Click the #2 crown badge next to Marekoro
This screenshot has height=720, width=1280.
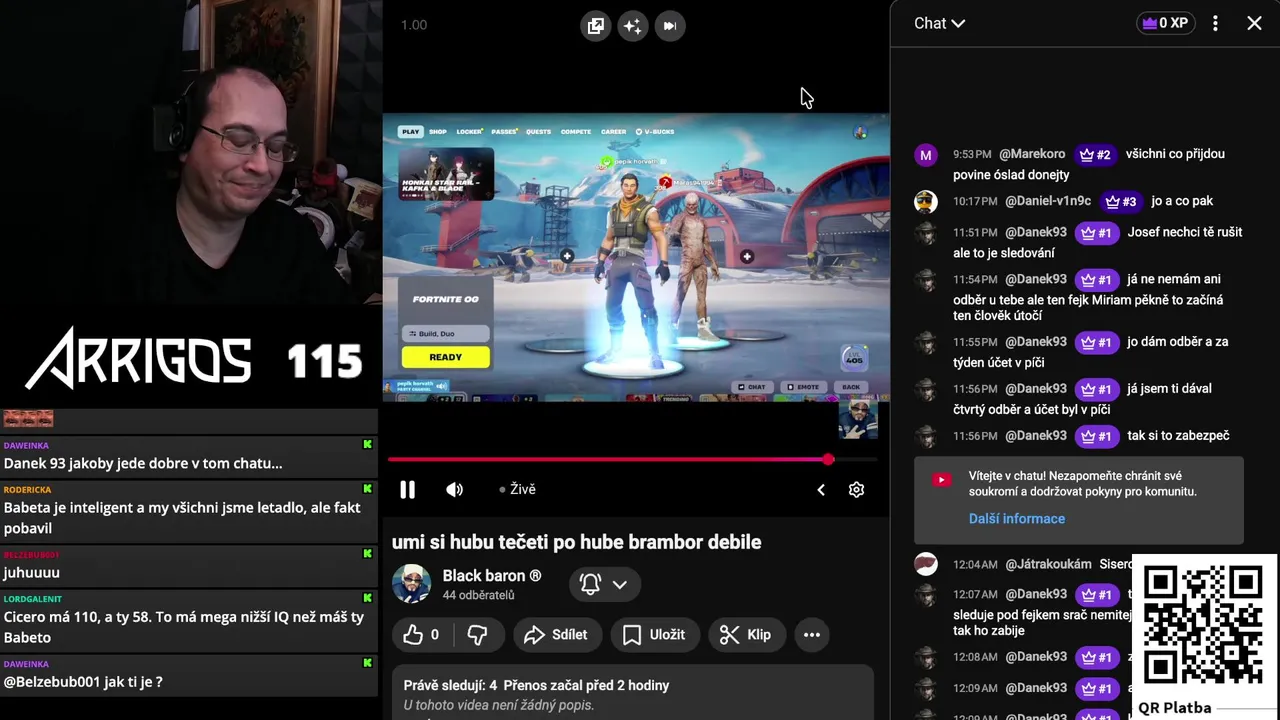tap(1095, 154)
